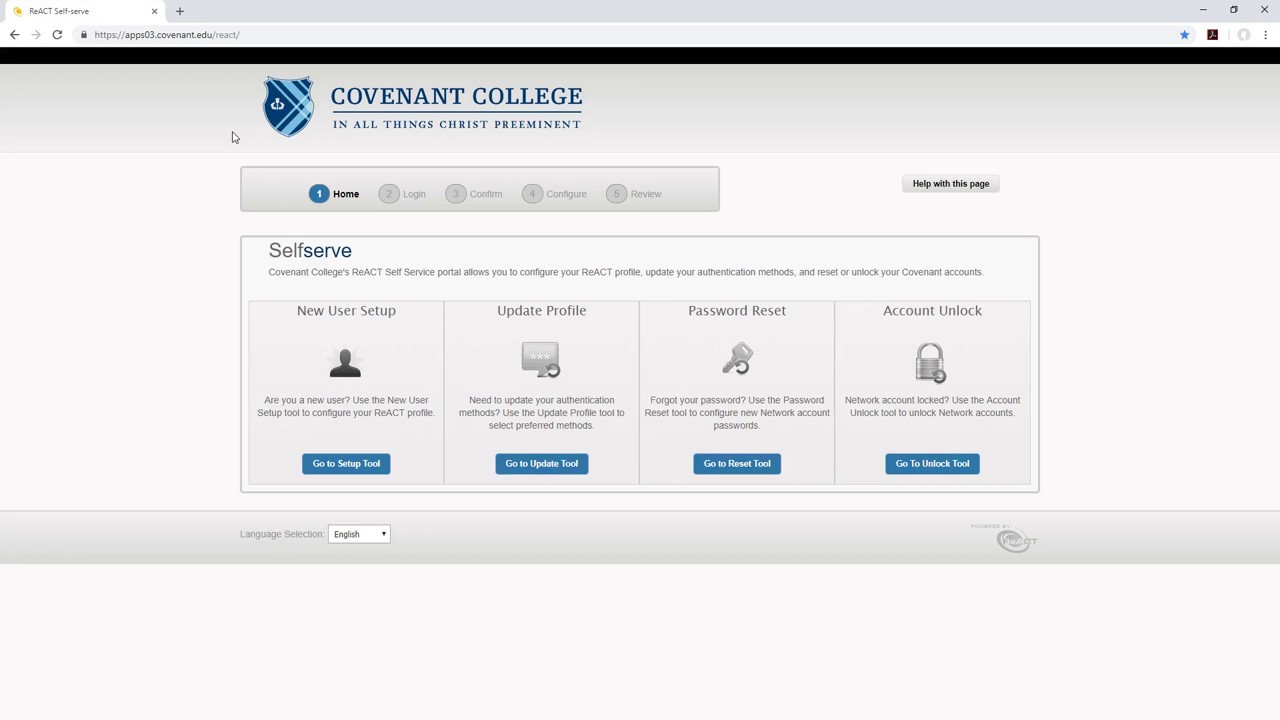Click 'In All Things Christ Preeminent' motto
The image size is (1280, 720).
pyautogui.click(x=456, y=125)
